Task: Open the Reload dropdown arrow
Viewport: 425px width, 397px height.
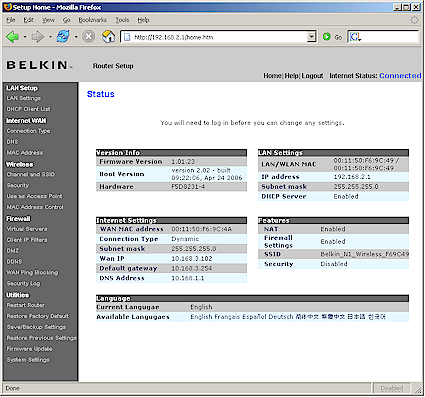Action: [x=76, y=37]
